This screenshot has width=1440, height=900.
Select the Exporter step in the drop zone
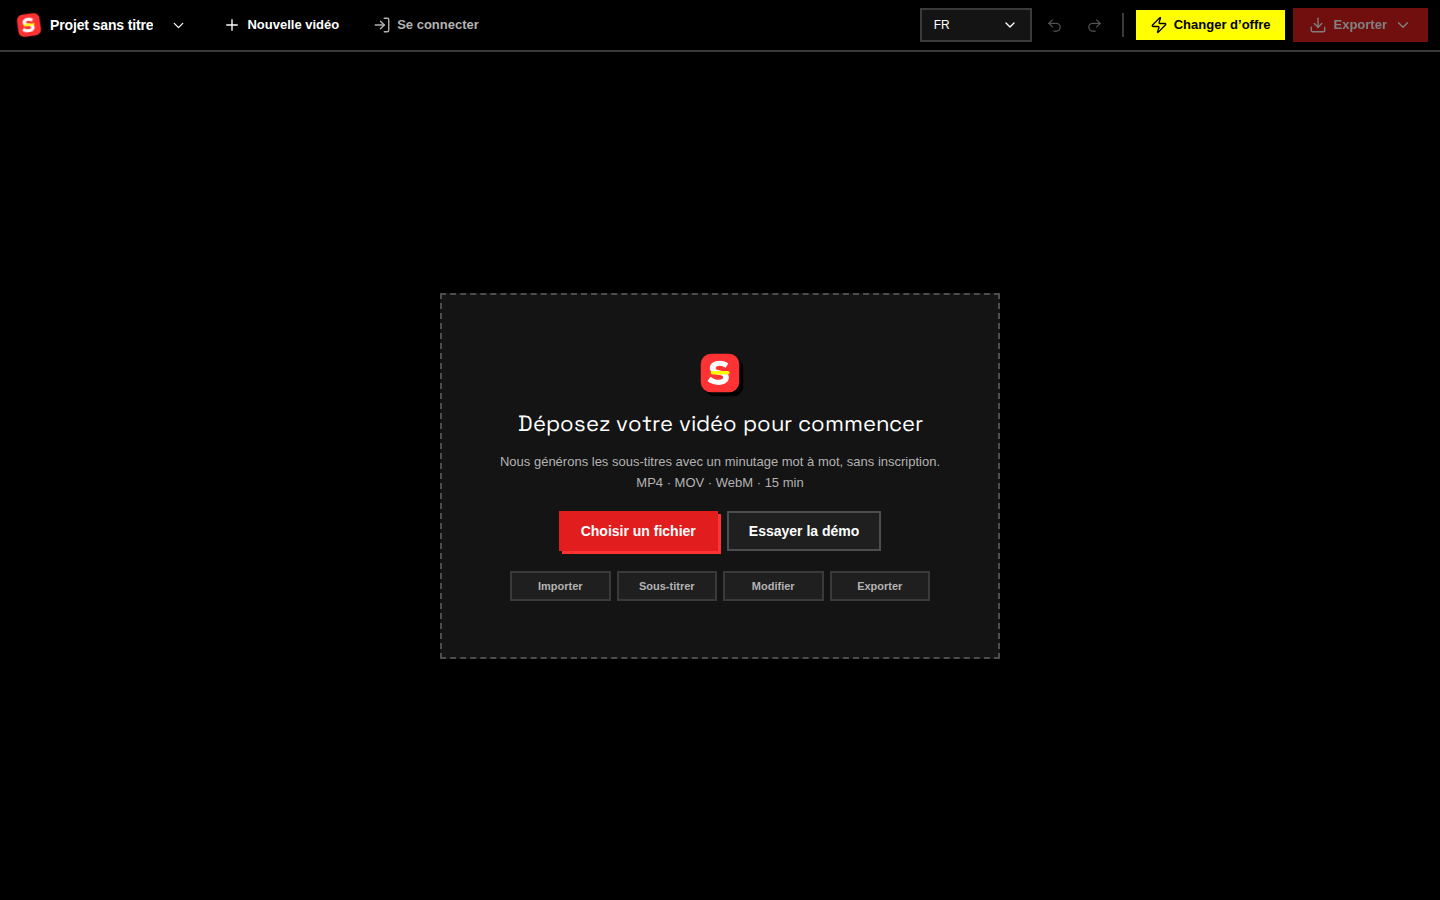click(x=880, y=586)
